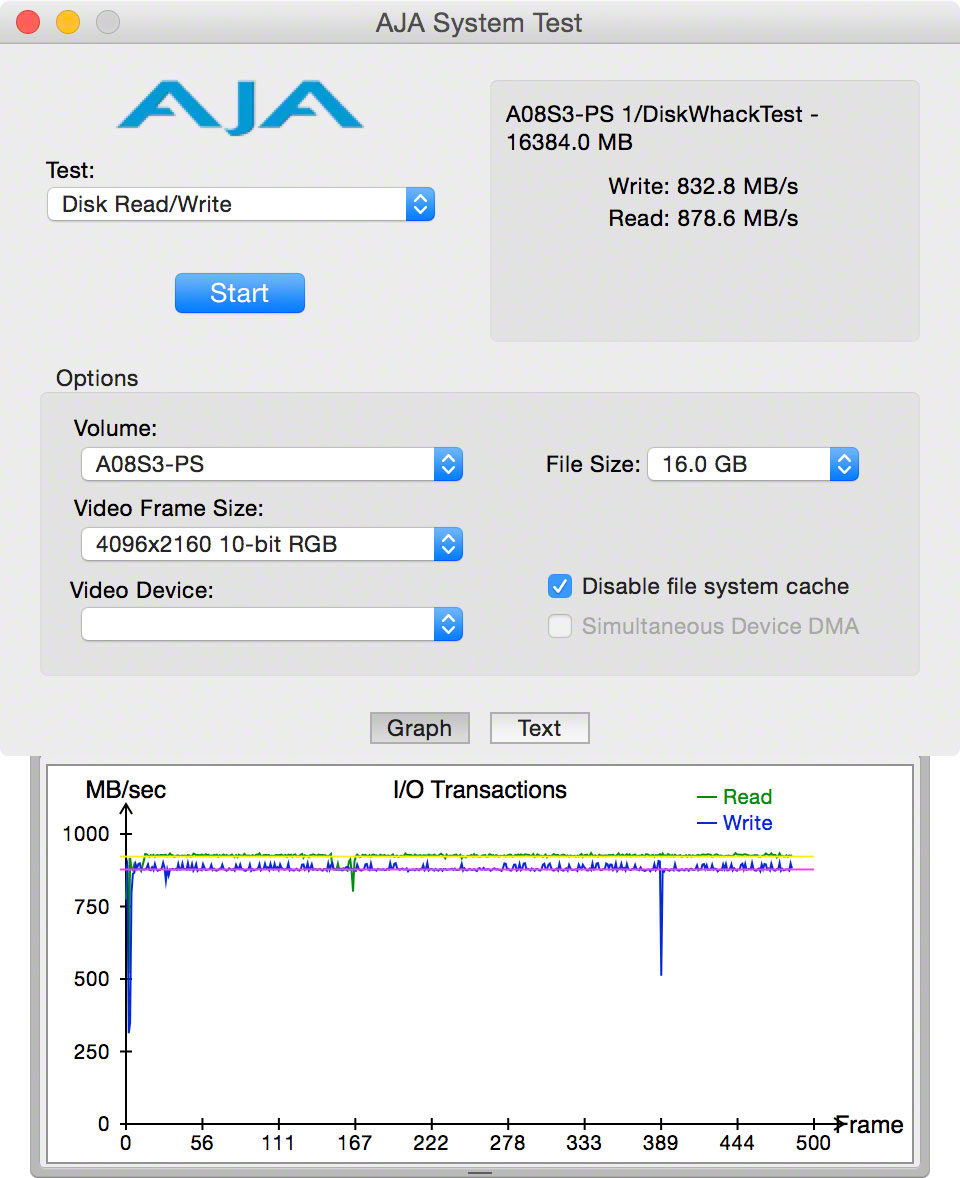Close the AJA System Test window
The height and width of the screenshot is (1178, 960).
(x=28, y=23)
